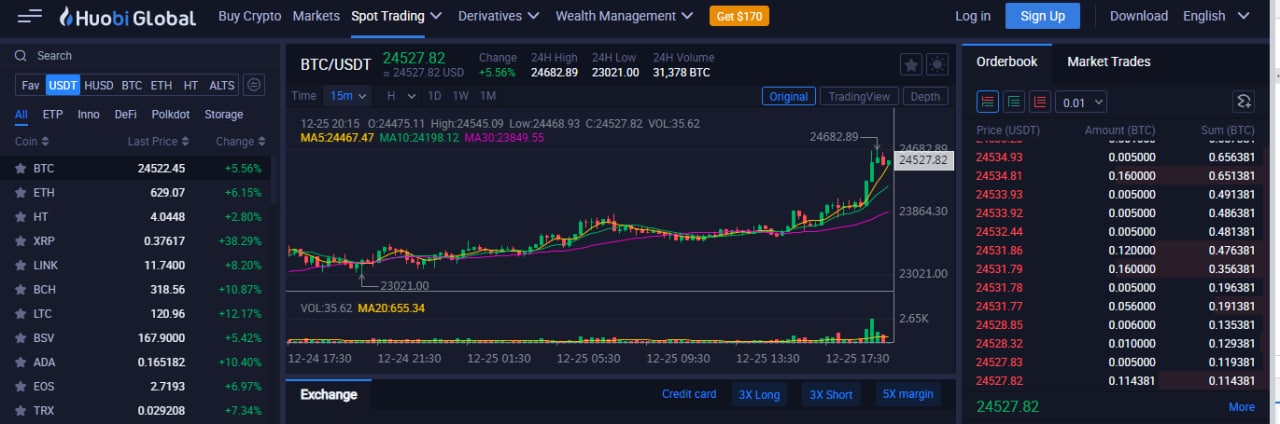
Task: Select the Storage category tab
Action: coord(224,114)
